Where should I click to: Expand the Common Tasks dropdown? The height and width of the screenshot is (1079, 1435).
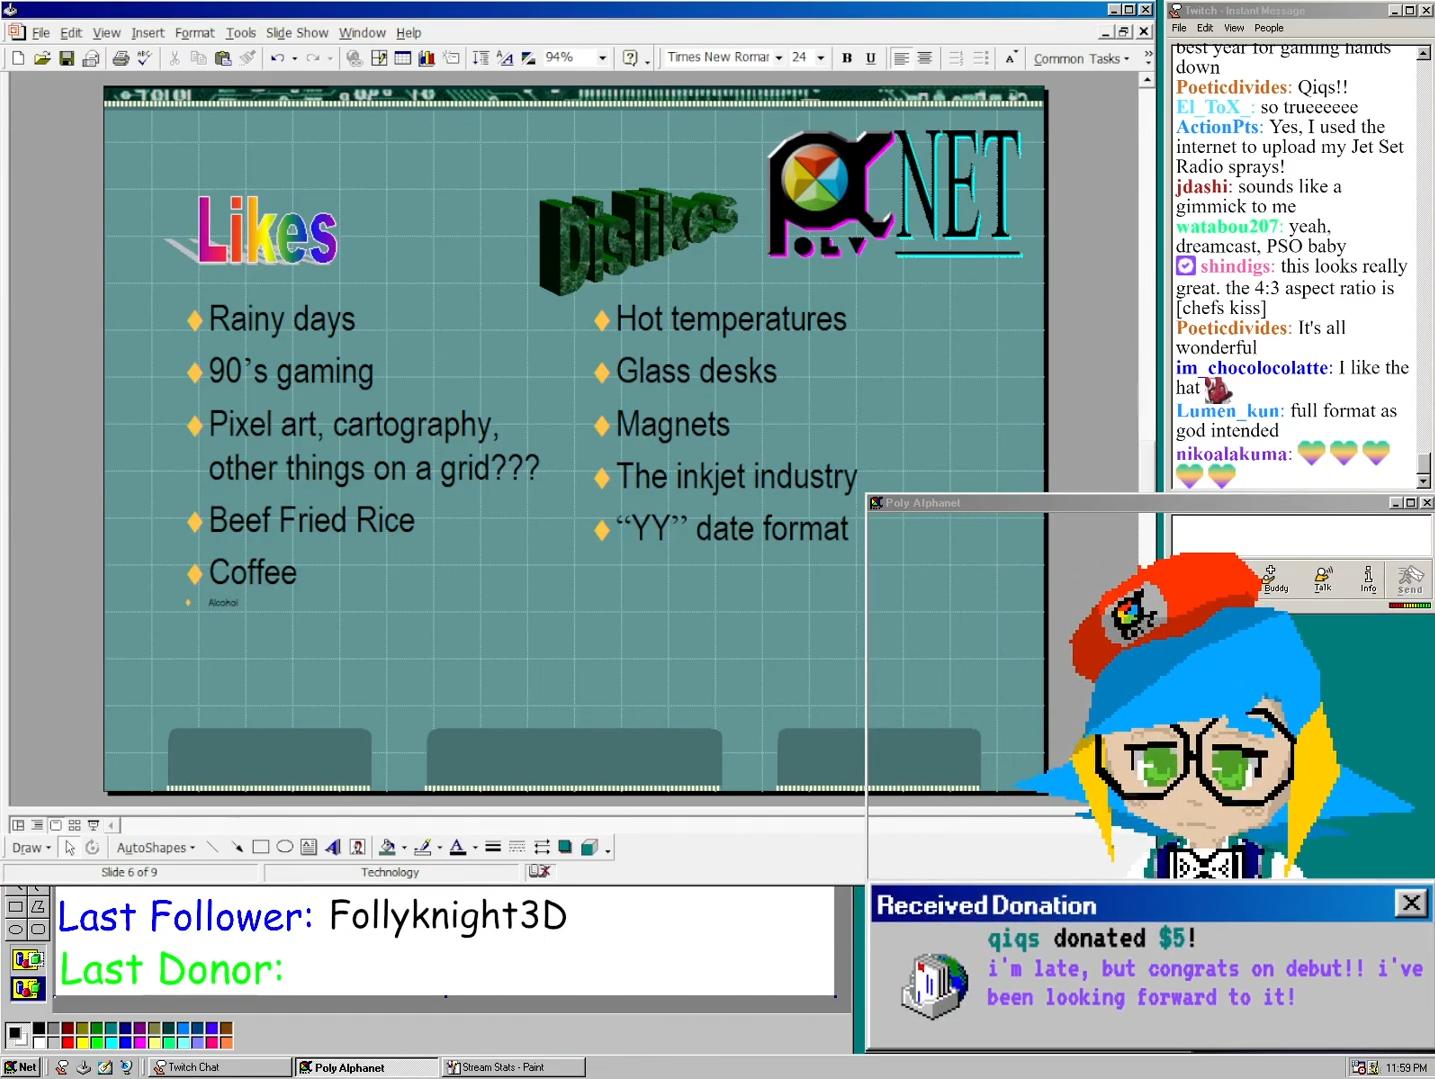click(1081, 59)
